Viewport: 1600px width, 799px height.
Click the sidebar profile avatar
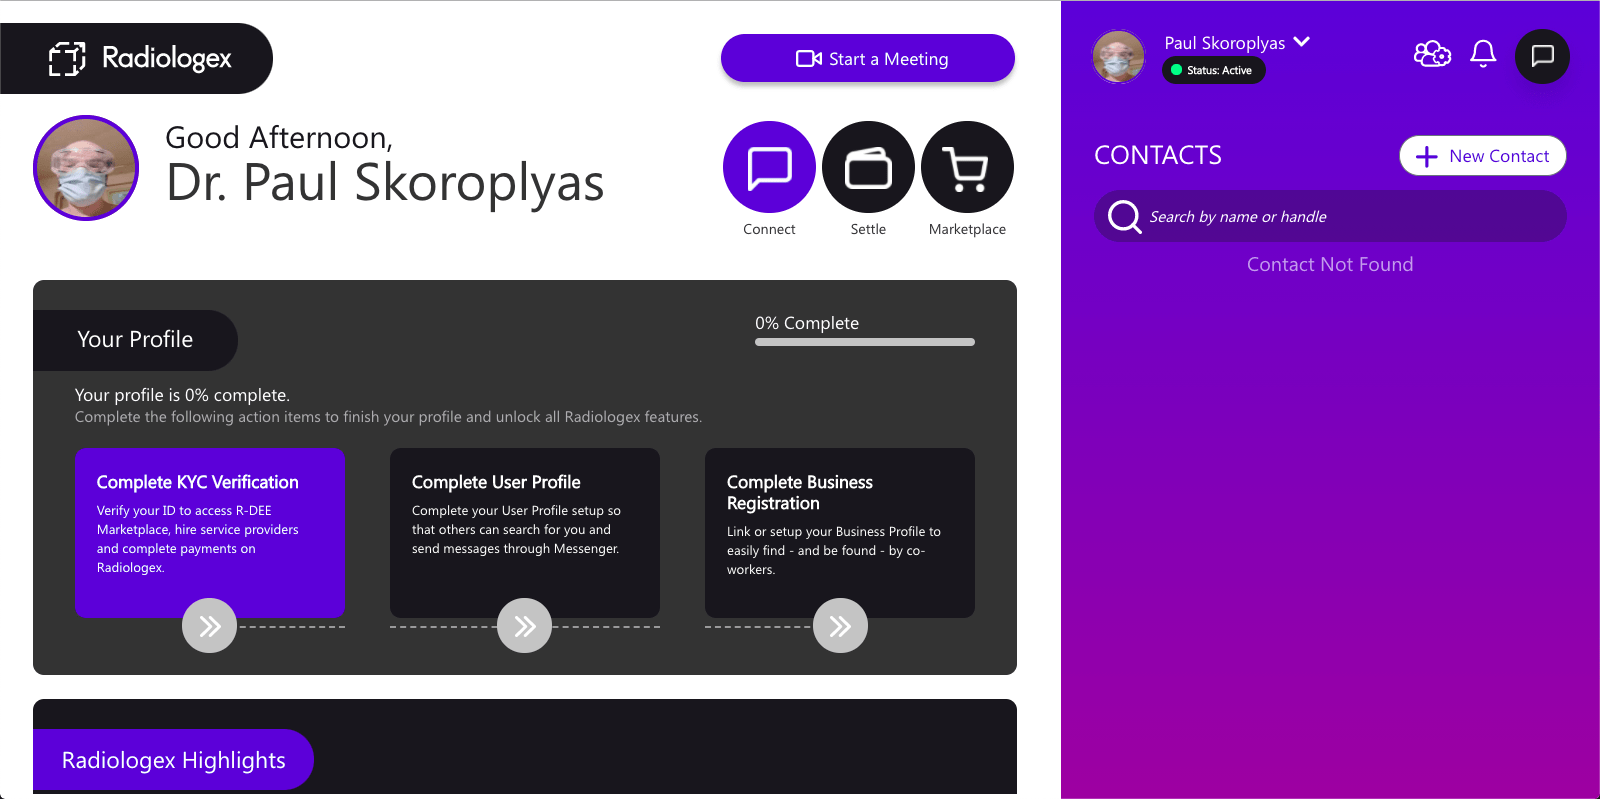1119,56
